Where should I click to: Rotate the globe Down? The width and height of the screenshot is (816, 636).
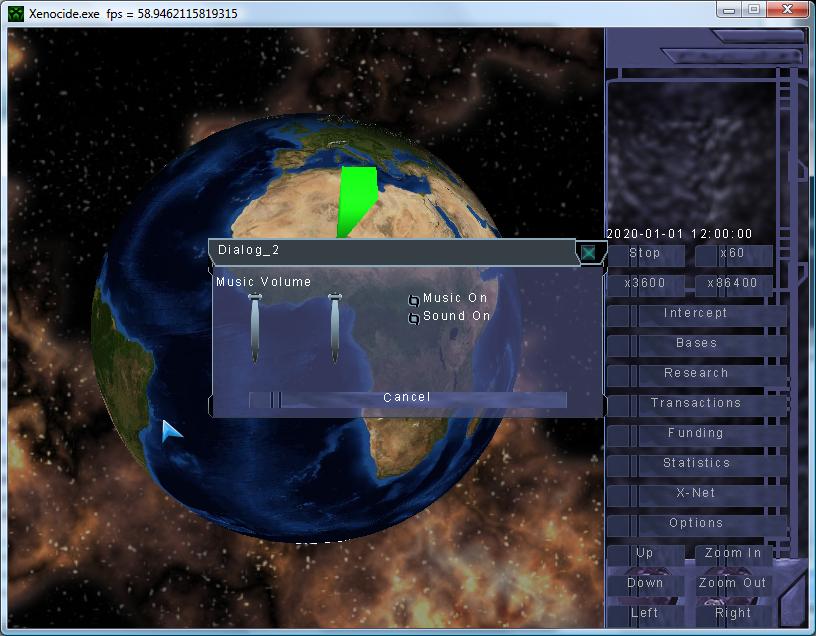645,584
